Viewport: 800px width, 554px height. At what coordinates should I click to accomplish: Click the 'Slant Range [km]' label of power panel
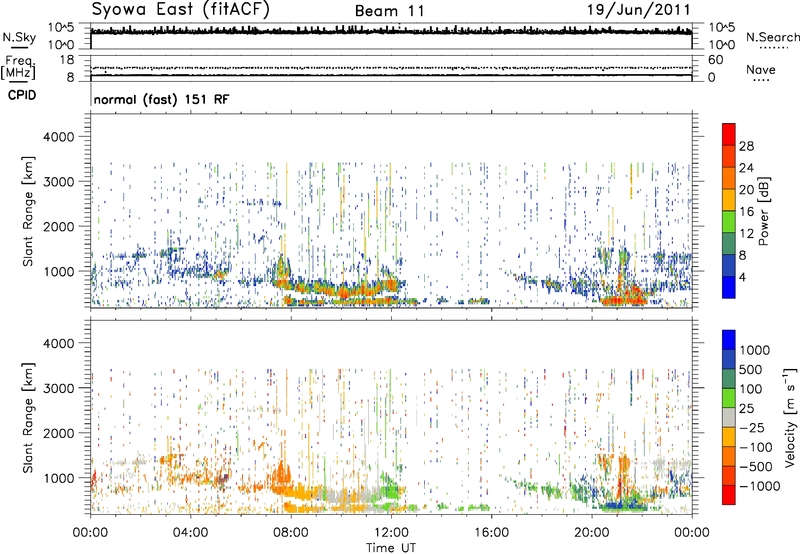click(28, 211)
